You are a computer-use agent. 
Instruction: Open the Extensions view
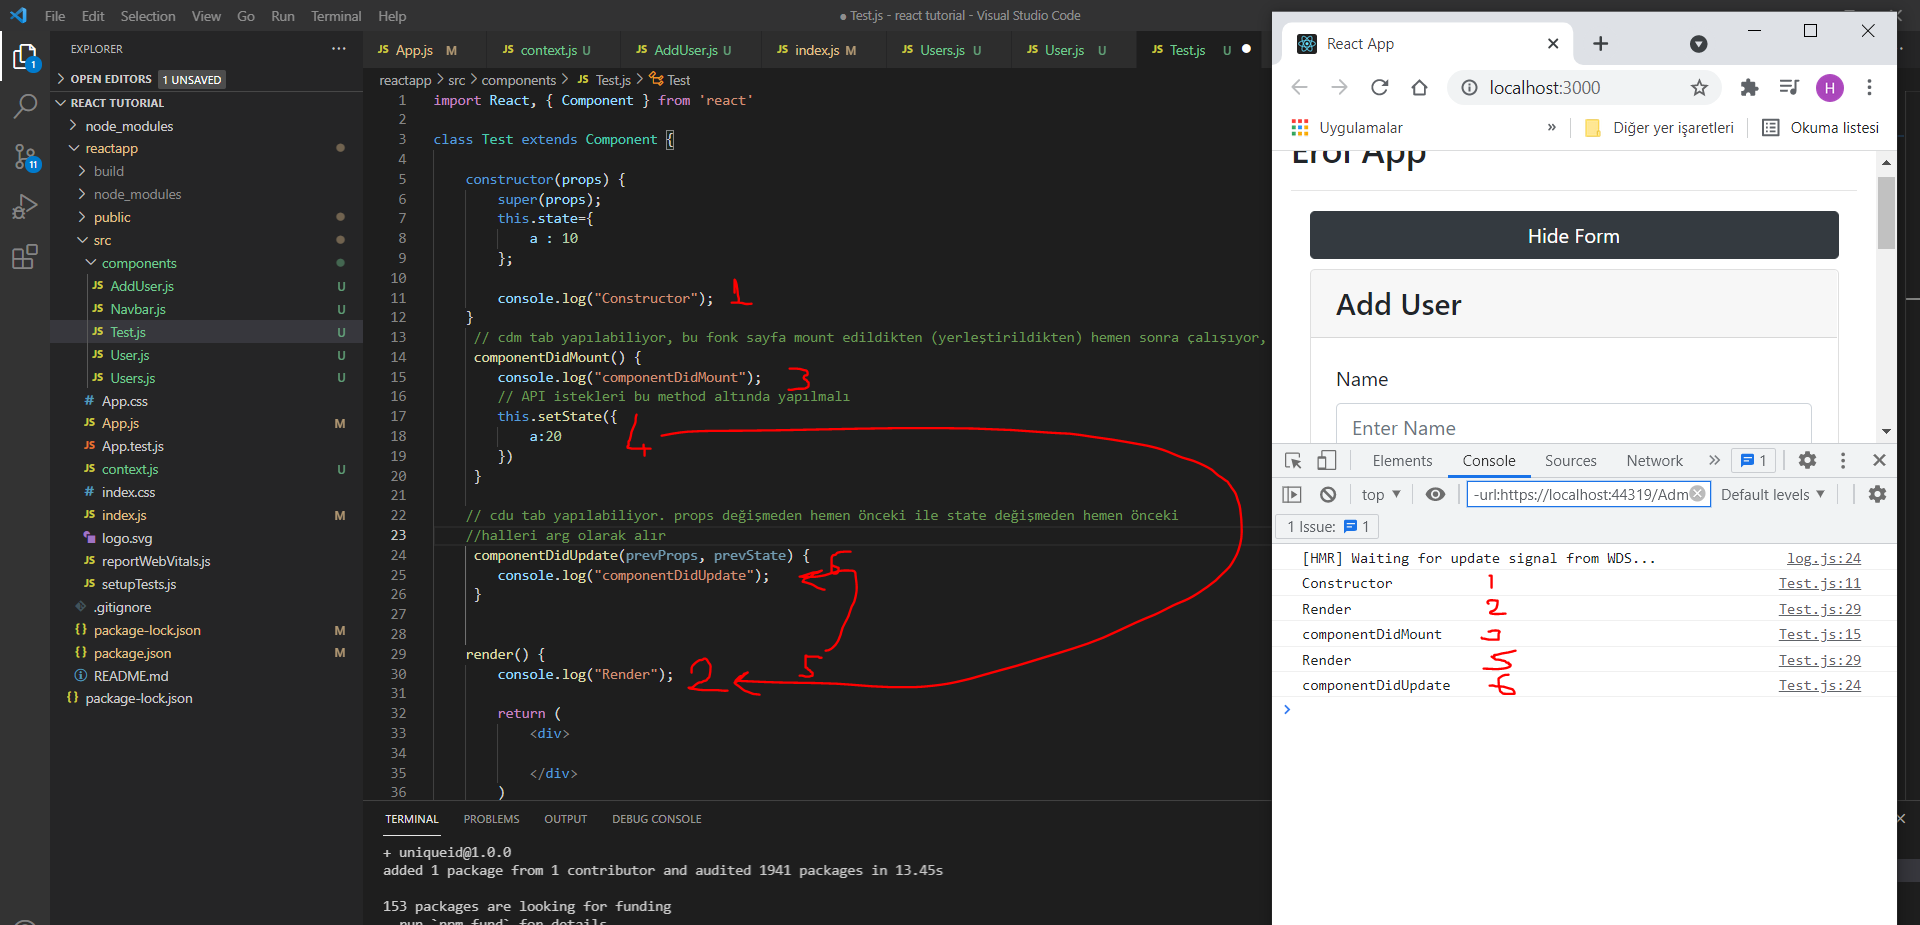(x=25, y=257)
